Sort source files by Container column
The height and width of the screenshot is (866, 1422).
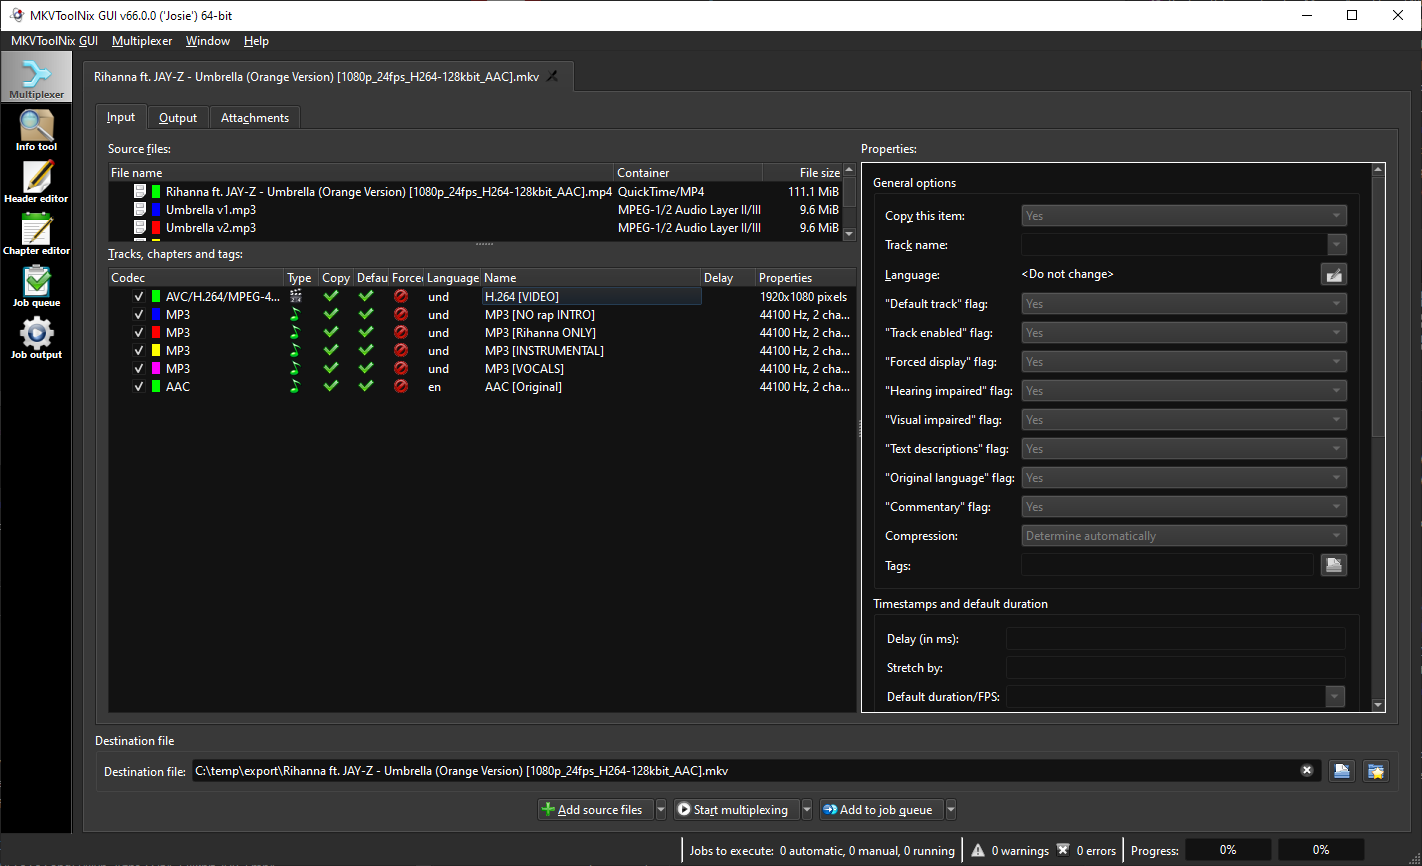[688, 172]
